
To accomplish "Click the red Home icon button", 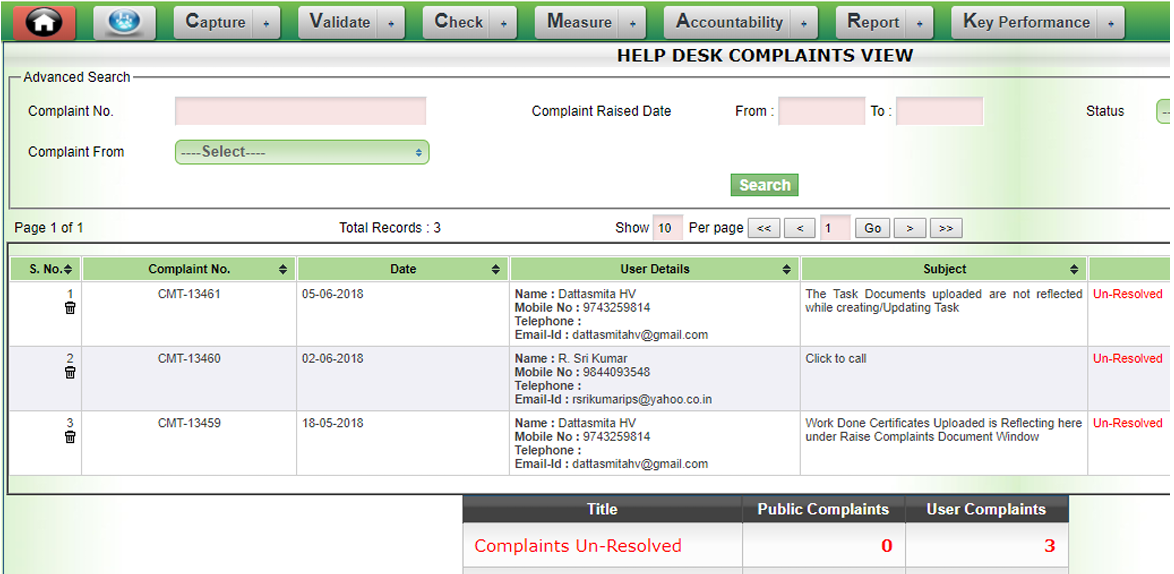I will coord(44,22).
